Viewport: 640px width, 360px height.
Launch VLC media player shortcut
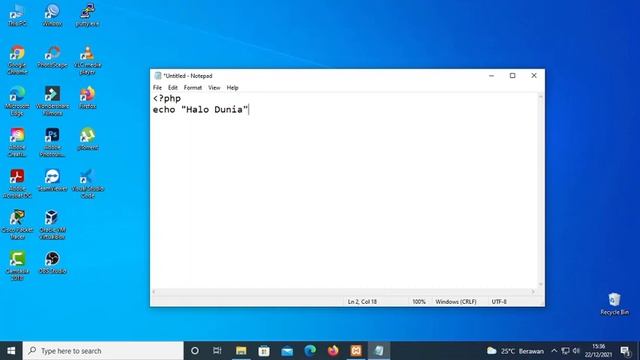(x=87, y=60)
